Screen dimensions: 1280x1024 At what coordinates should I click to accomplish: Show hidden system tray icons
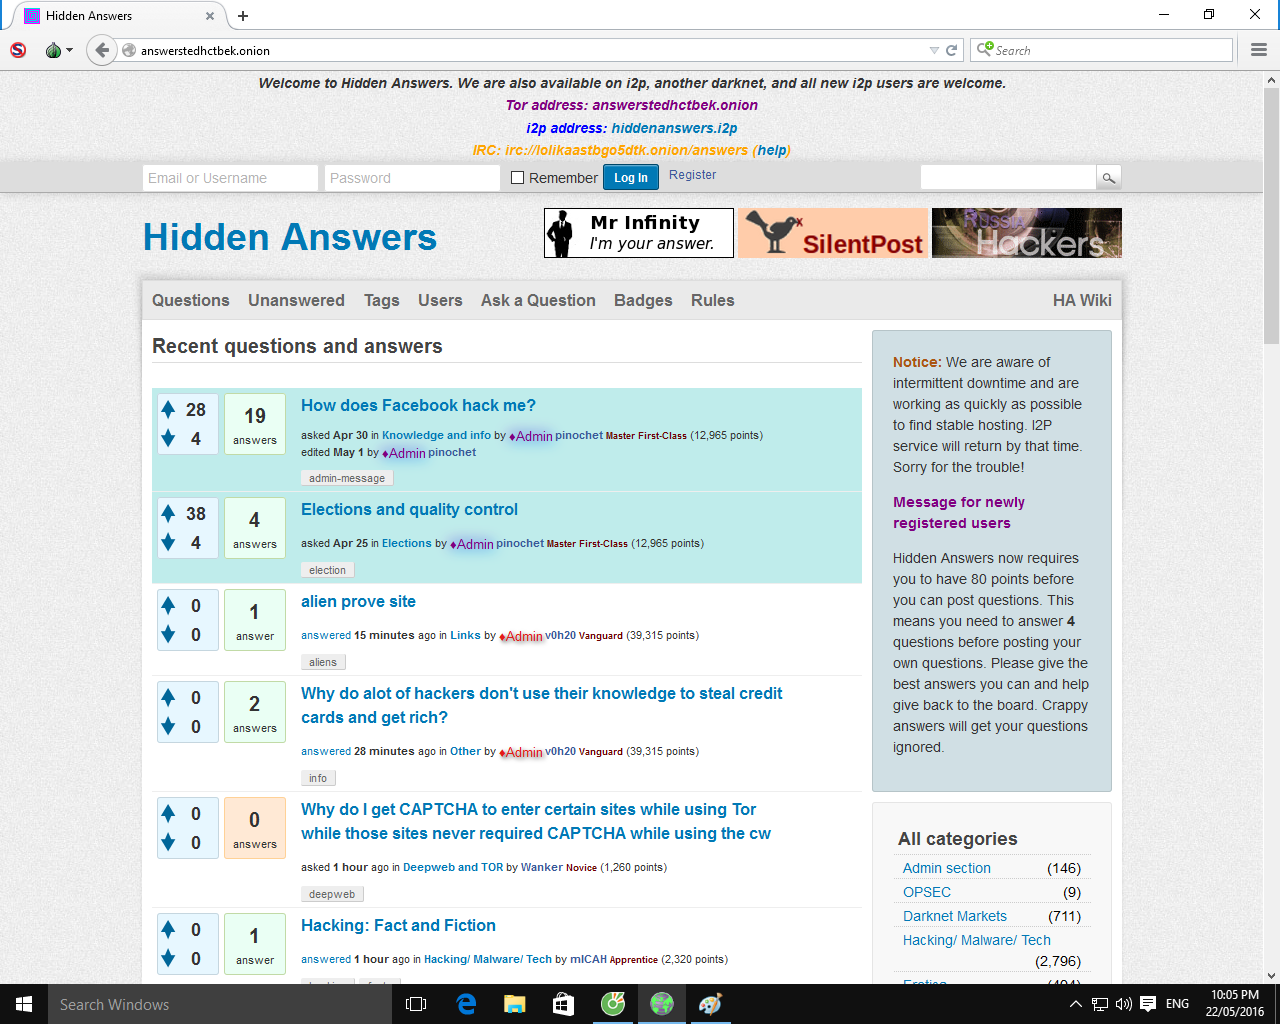[x=1075, y=1004]
